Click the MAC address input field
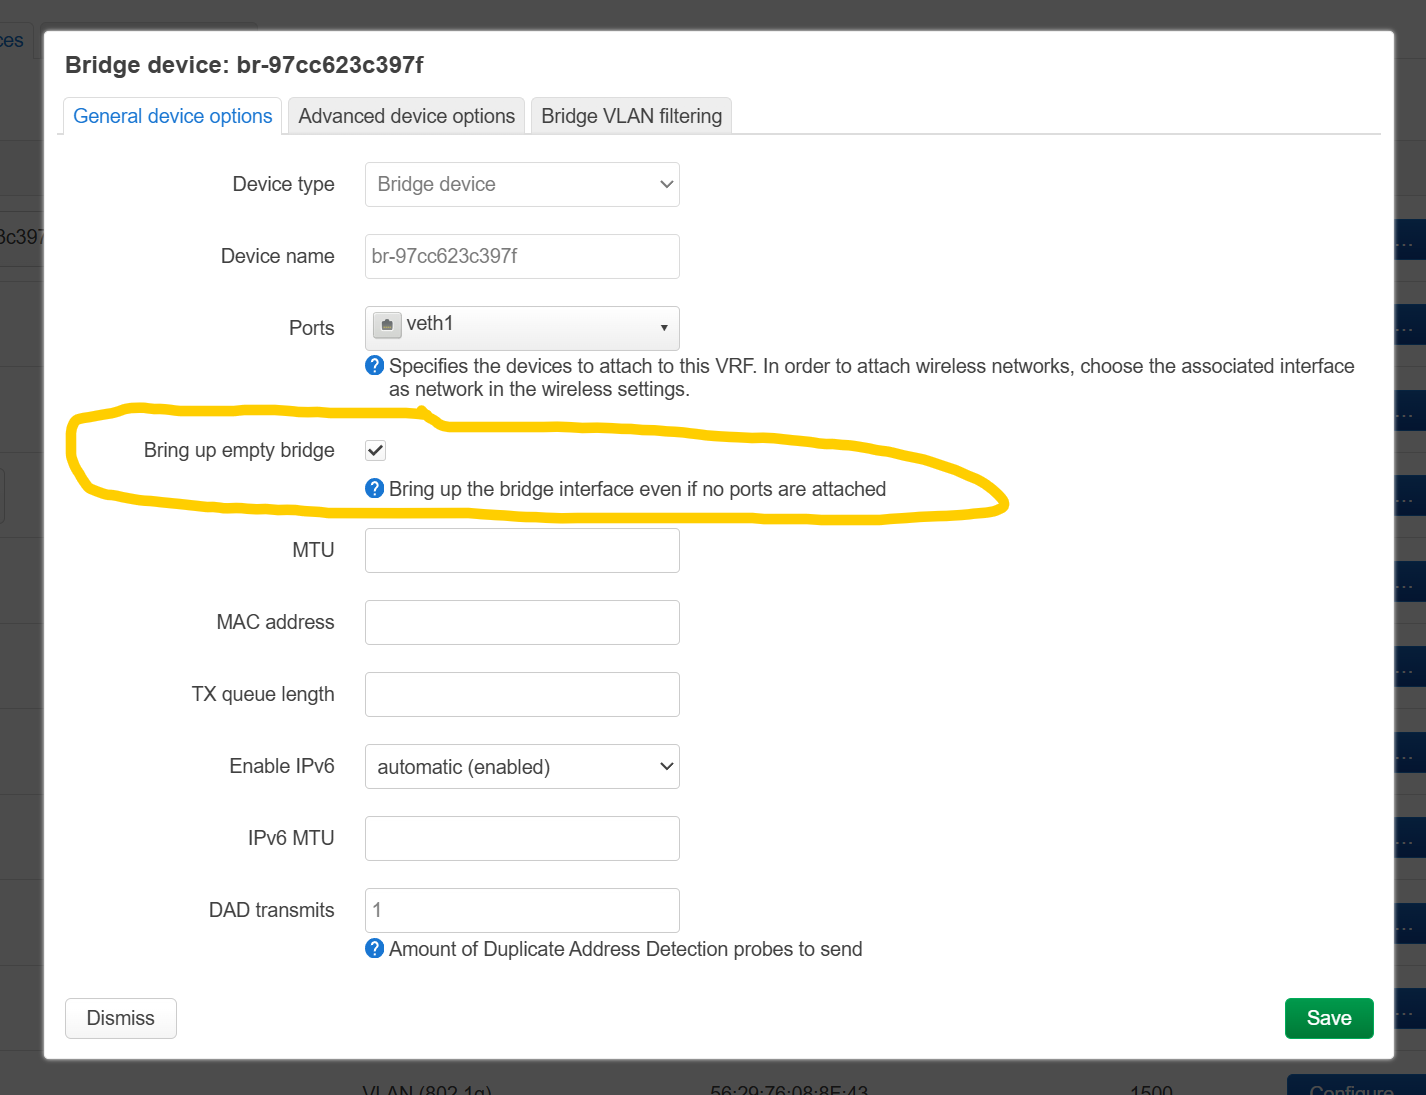 click(x=522, y=623)
